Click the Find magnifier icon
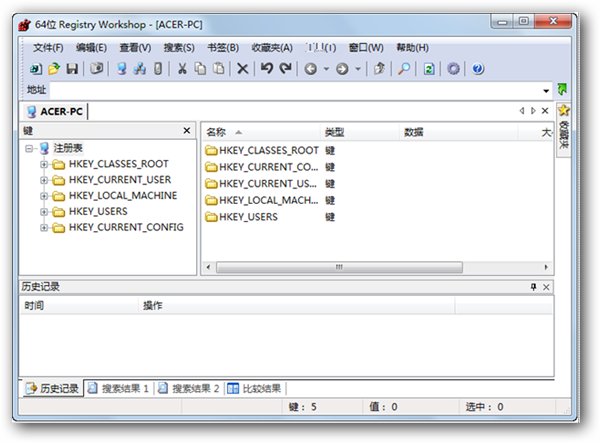 tap(404, 69)
